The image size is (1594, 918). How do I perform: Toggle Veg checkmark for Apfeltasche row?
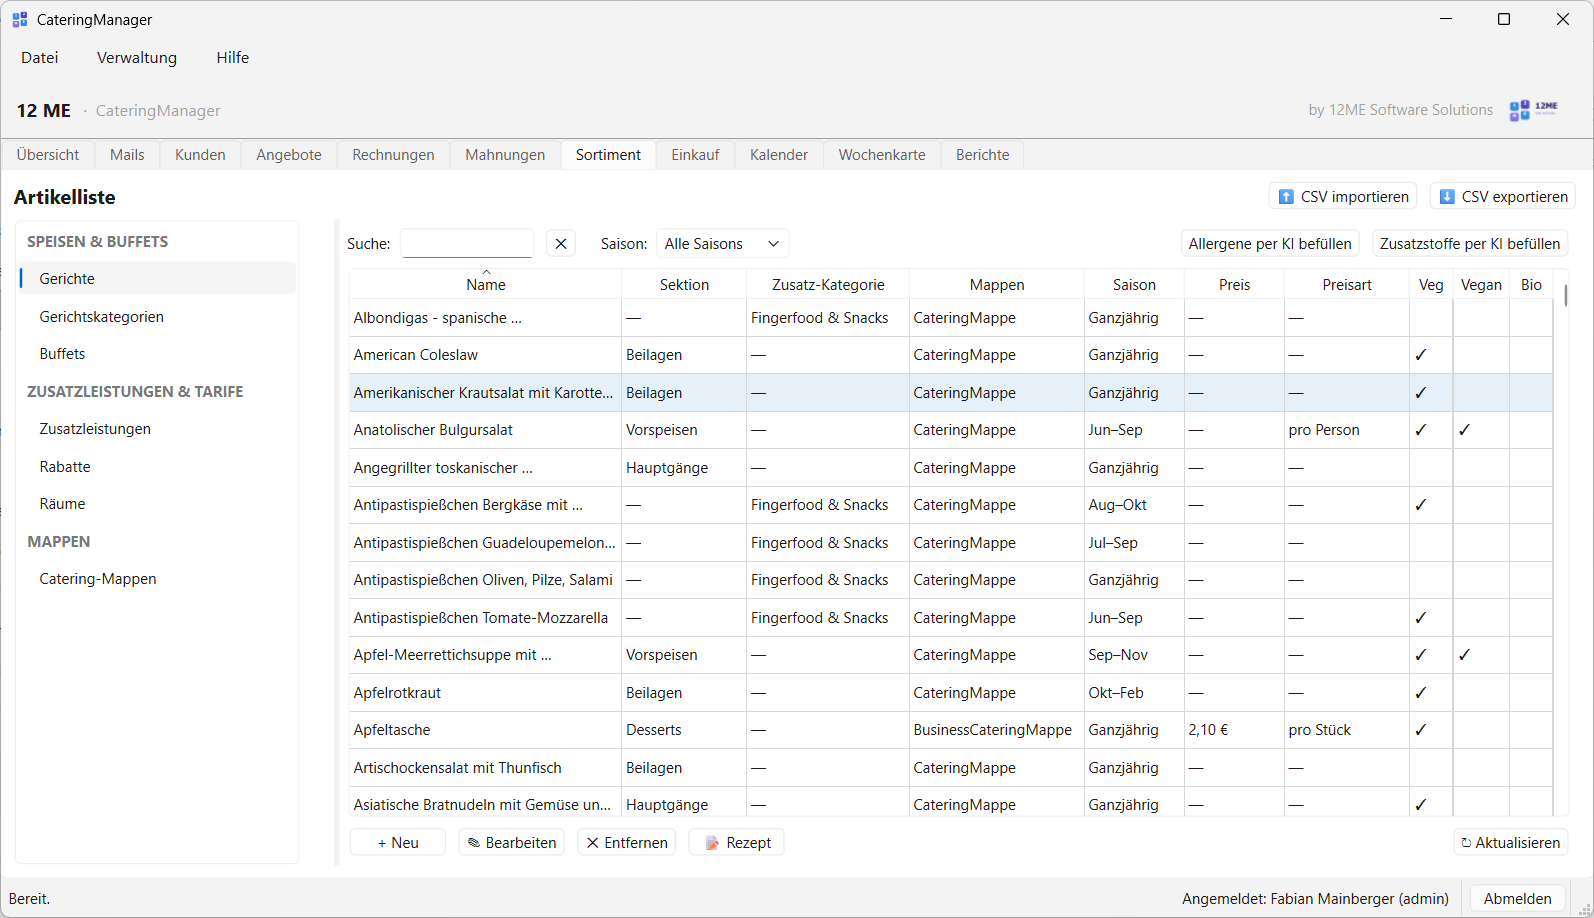[1421, 730]
